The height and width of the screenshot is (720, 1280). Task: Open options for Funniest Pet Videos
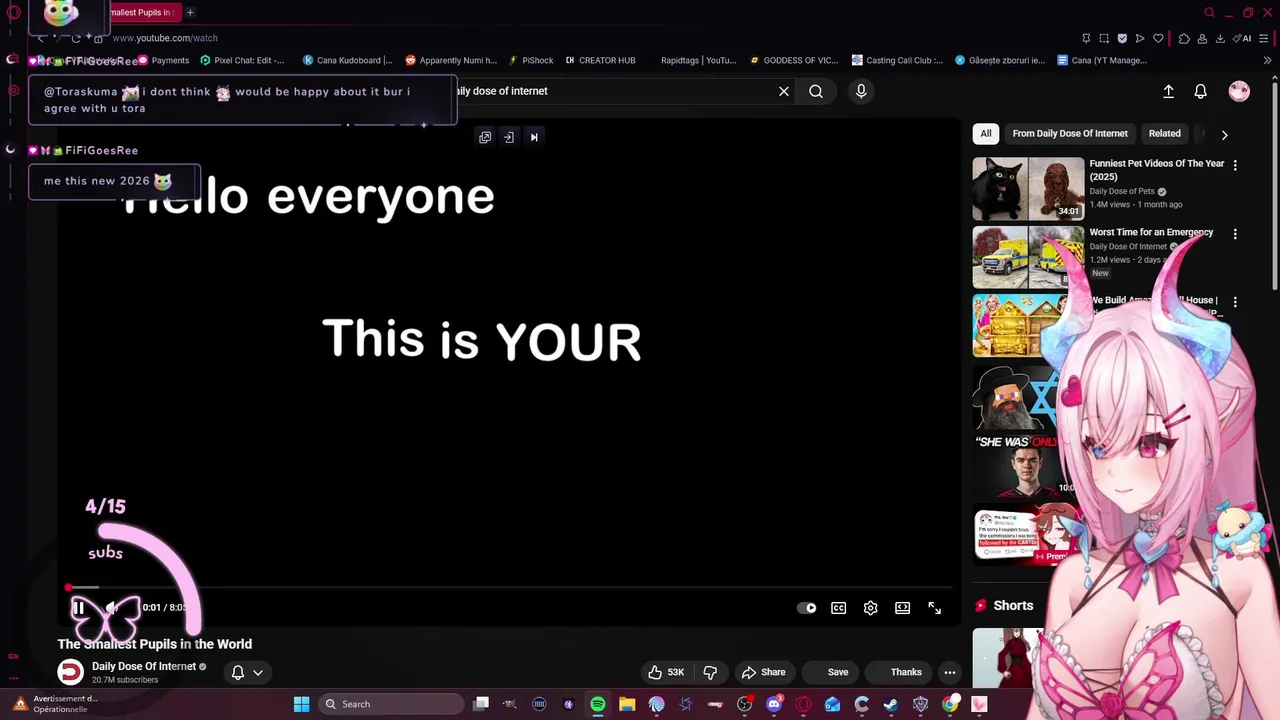tap(1235, 165)
